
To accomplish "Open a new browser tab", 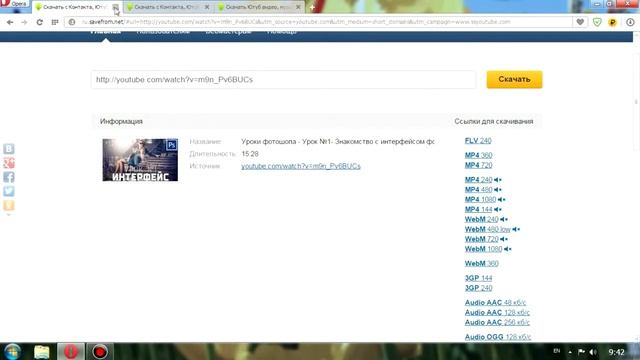I will [x=312, y=7].
